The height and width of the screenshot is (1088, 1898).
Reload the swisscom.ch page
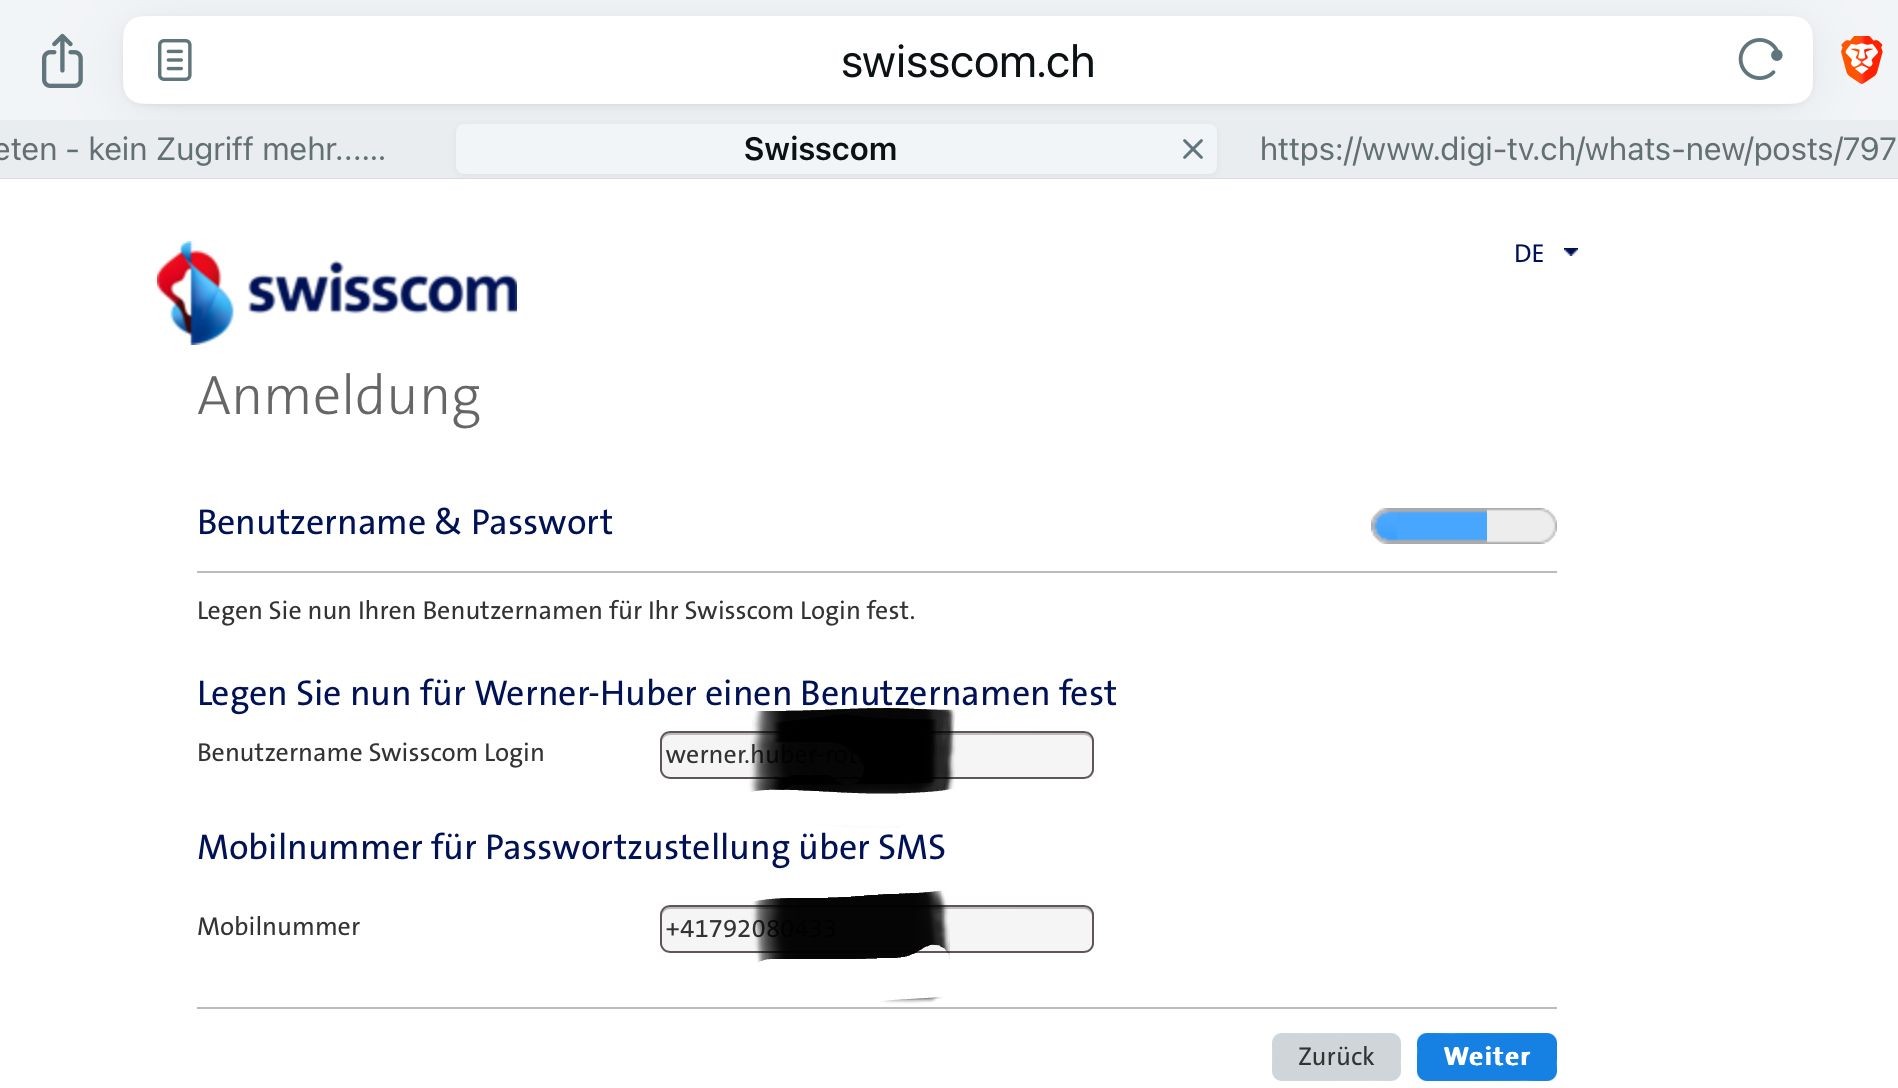pyautogui.click(x=1759, y=60)
